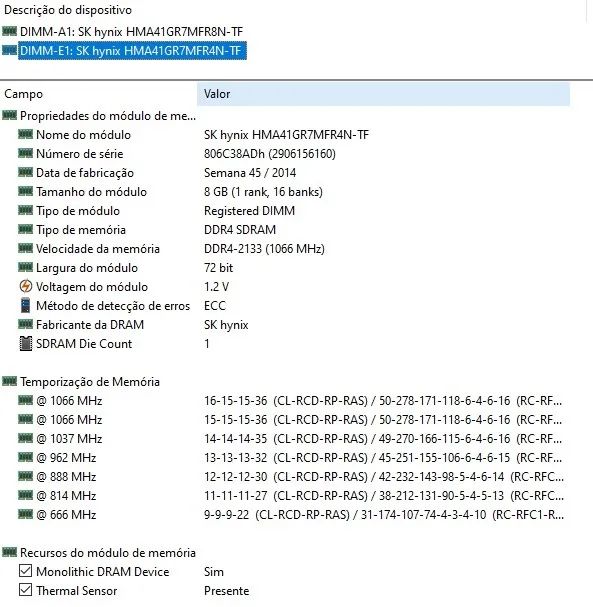Sort by the Valor column header
Screen dimensions: 593x607
383,94
